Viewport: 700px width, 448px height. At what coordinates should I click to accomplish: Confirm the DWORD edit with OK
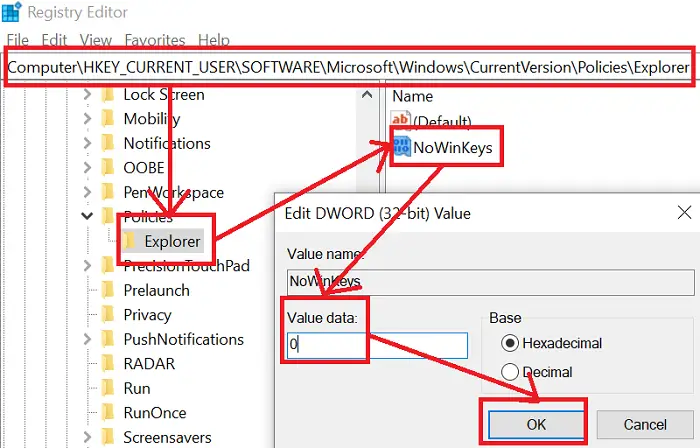pos(536,424)
